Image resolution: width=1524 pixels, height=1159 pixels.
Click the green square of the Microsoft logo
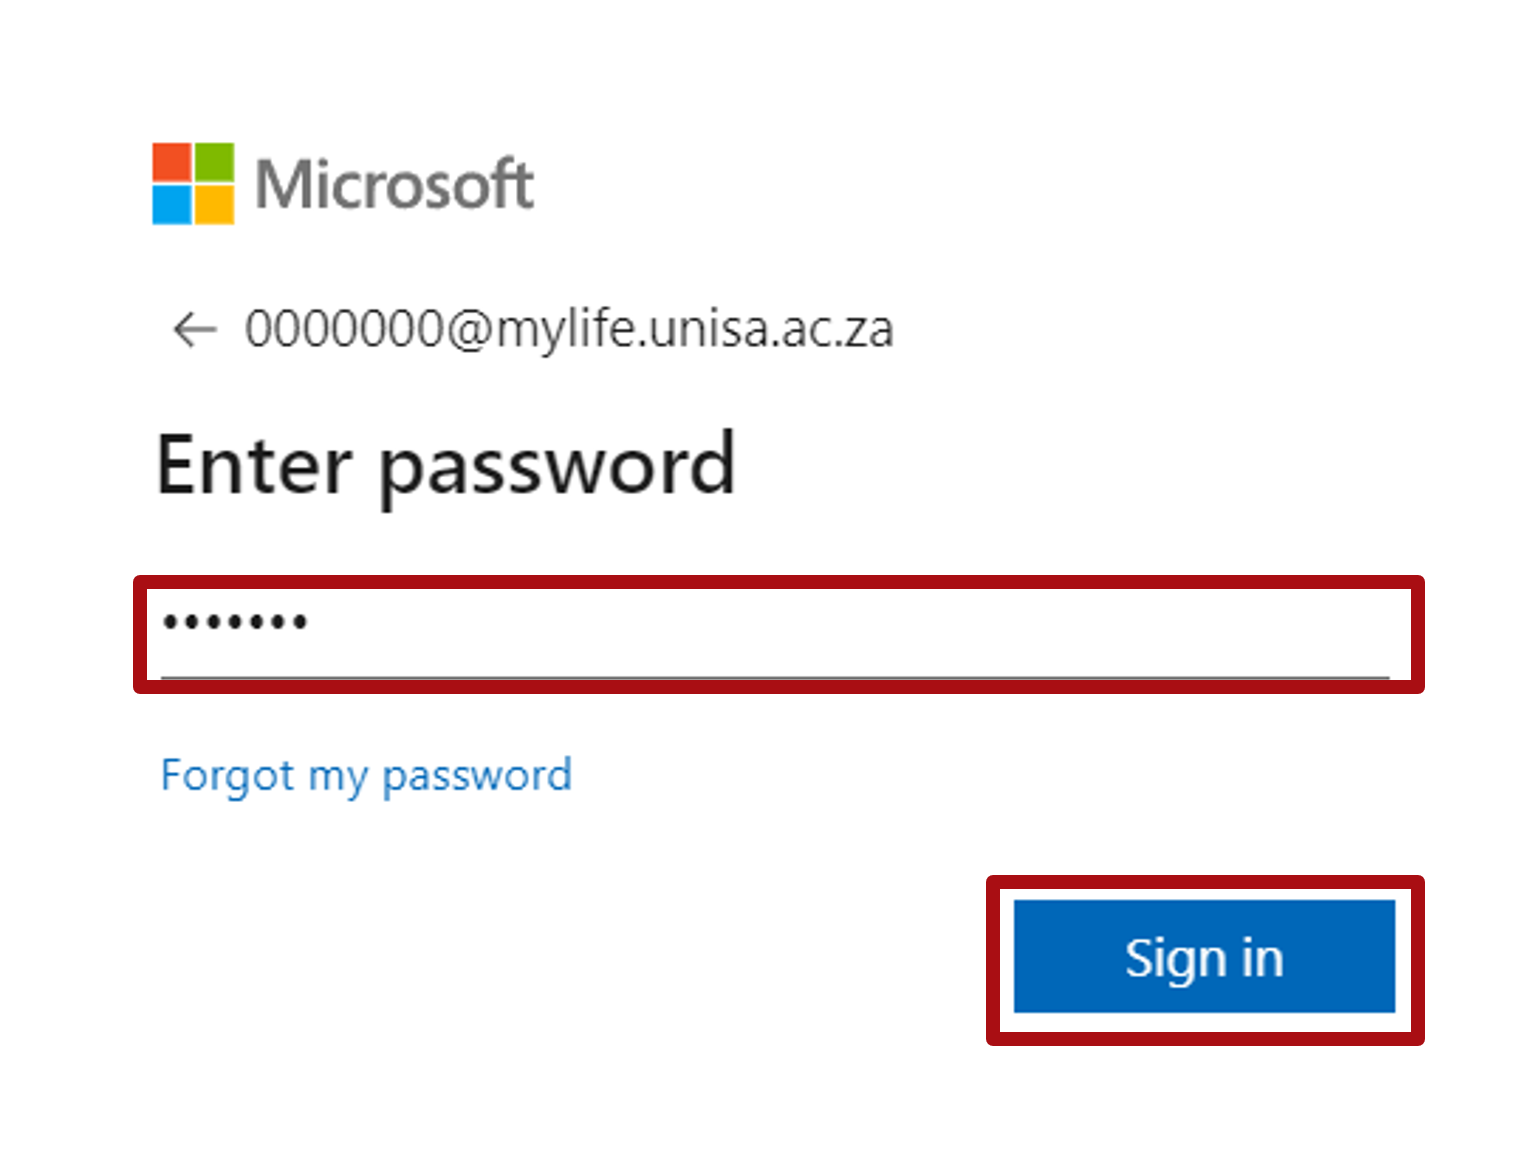(x=214, y=162)
